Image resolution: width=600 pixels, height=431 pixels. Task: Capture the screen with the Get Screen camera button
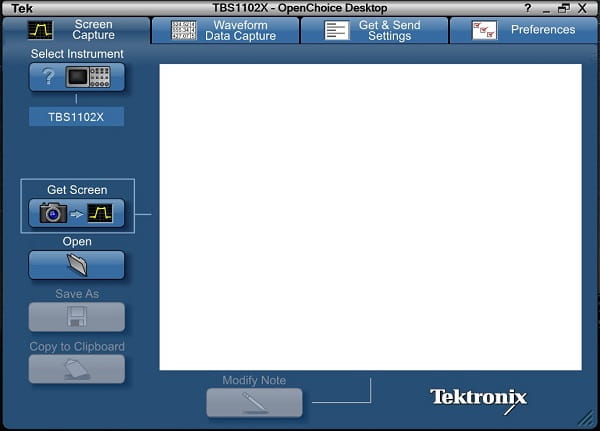[x=77, y=213]
